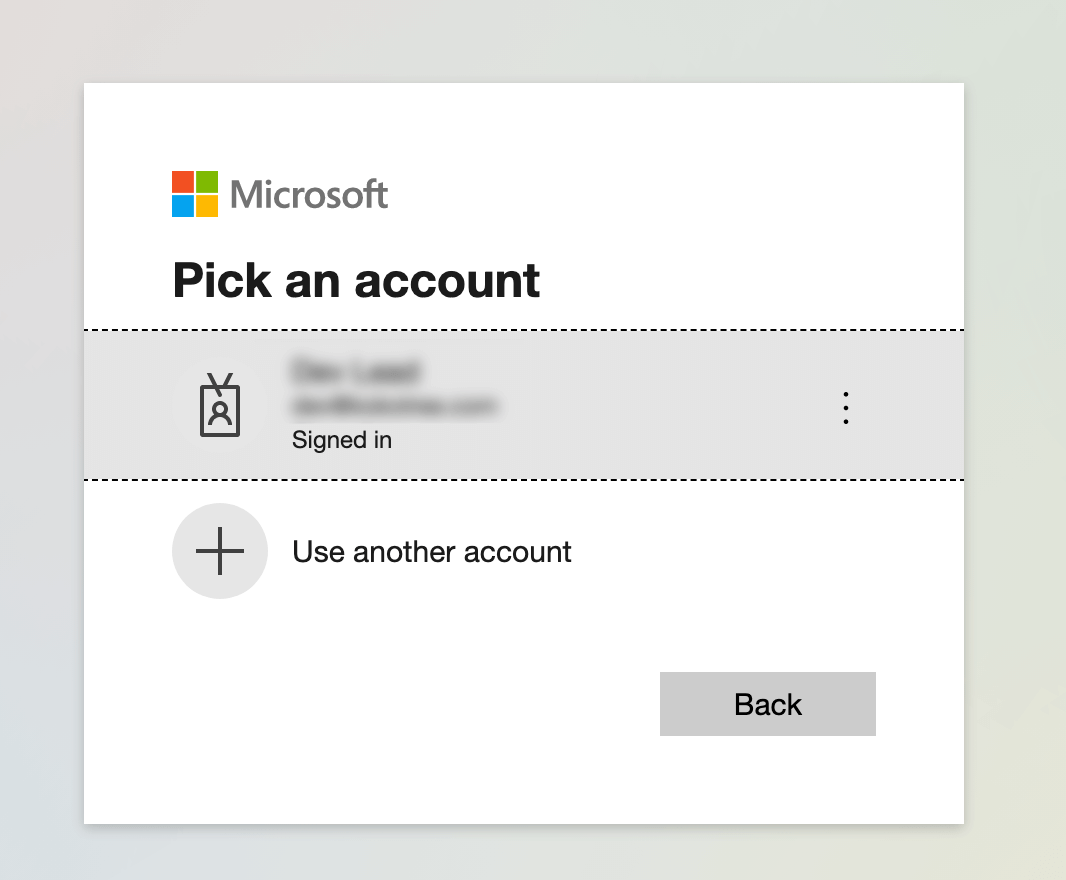Click the Microsoft four-square logo

tap(195, 194)
